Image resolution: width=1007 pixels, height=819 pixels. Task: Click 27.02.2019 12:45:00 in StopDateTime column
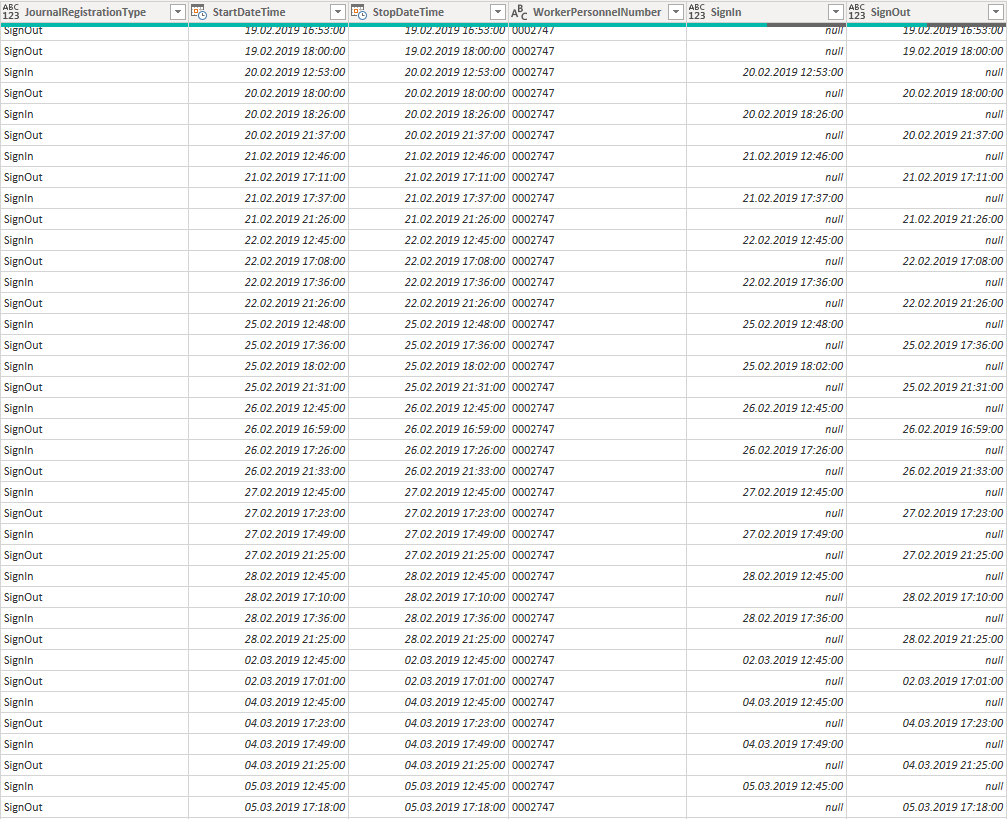coord(455,492)
